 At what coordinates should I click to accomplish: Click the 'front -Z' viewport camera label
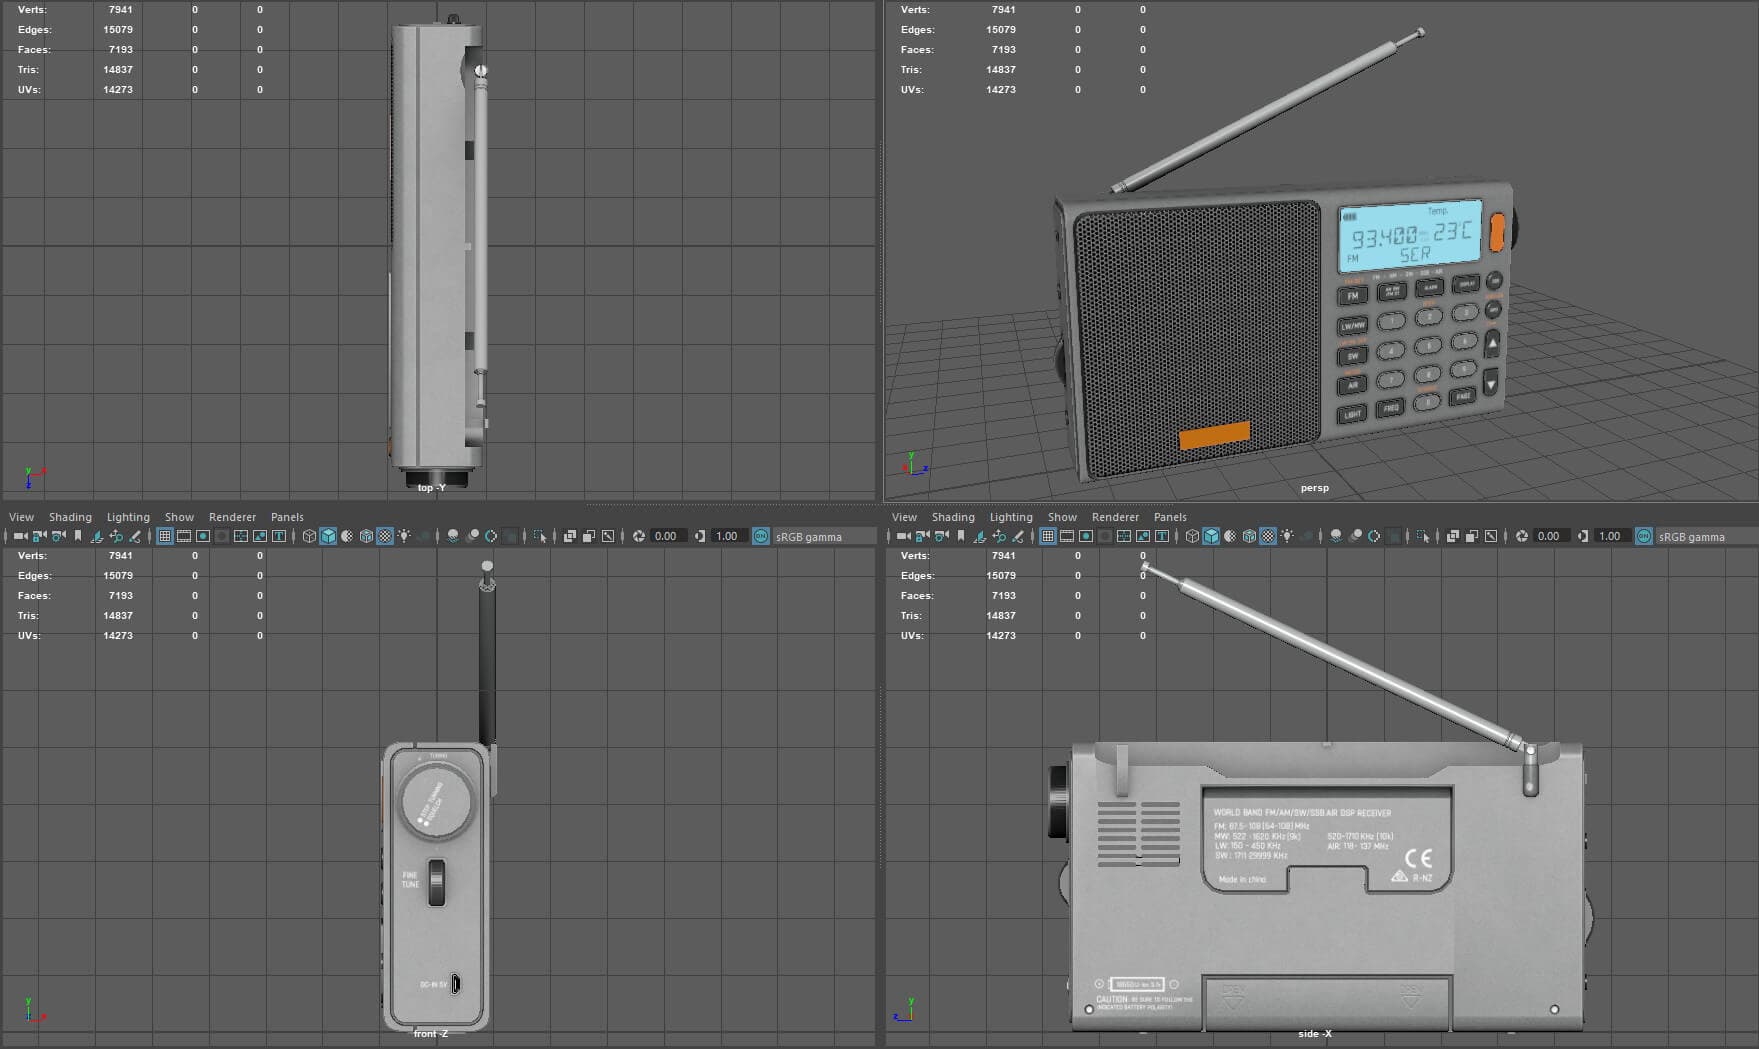[431, 1034]
